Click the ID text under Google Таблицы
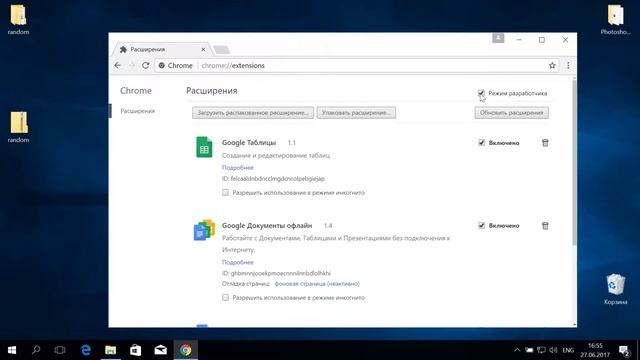This screenshot has width=640, height=360. 273,179
